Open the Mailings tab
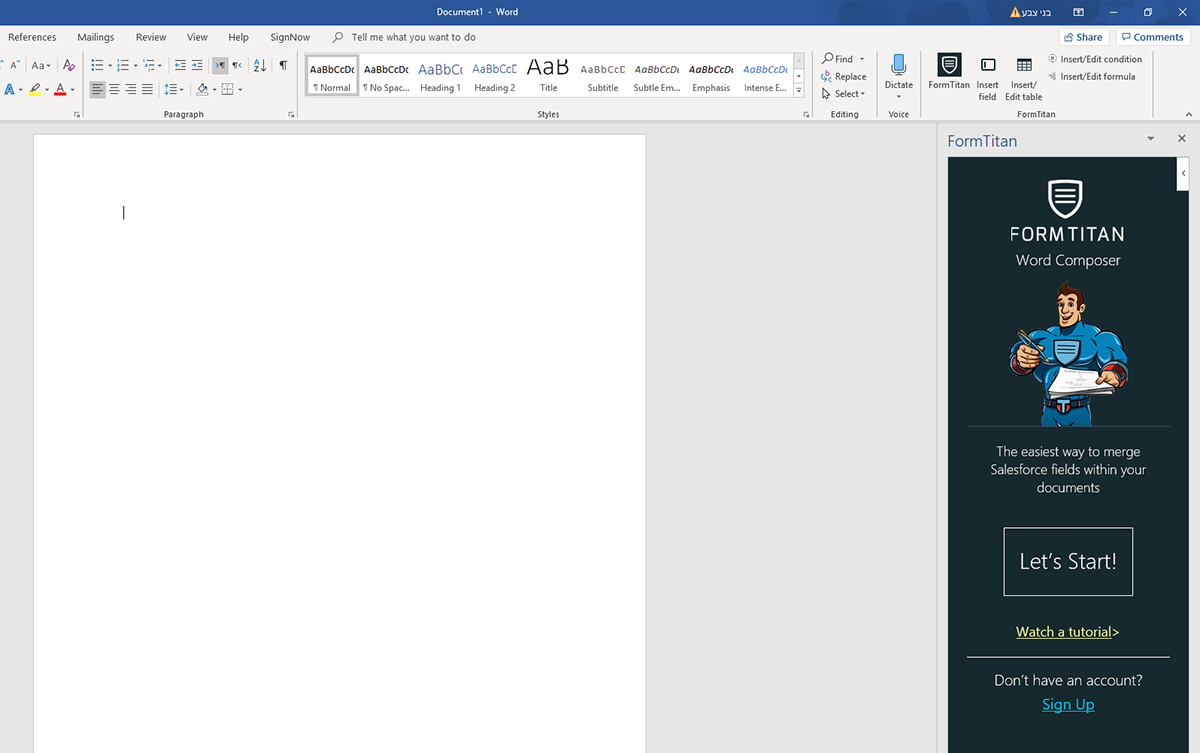The image size is (1200, 753). (96, 37)
